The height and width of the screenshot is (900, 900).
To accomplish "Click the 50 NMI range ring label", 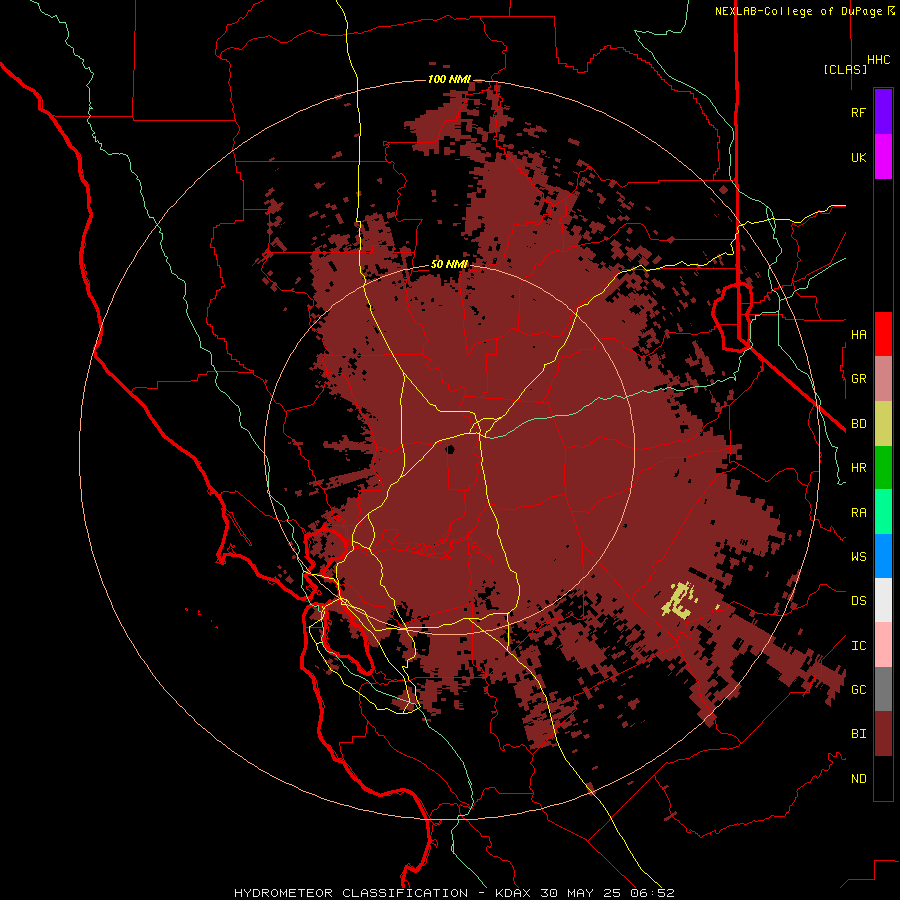I will [x=449, y=265].
